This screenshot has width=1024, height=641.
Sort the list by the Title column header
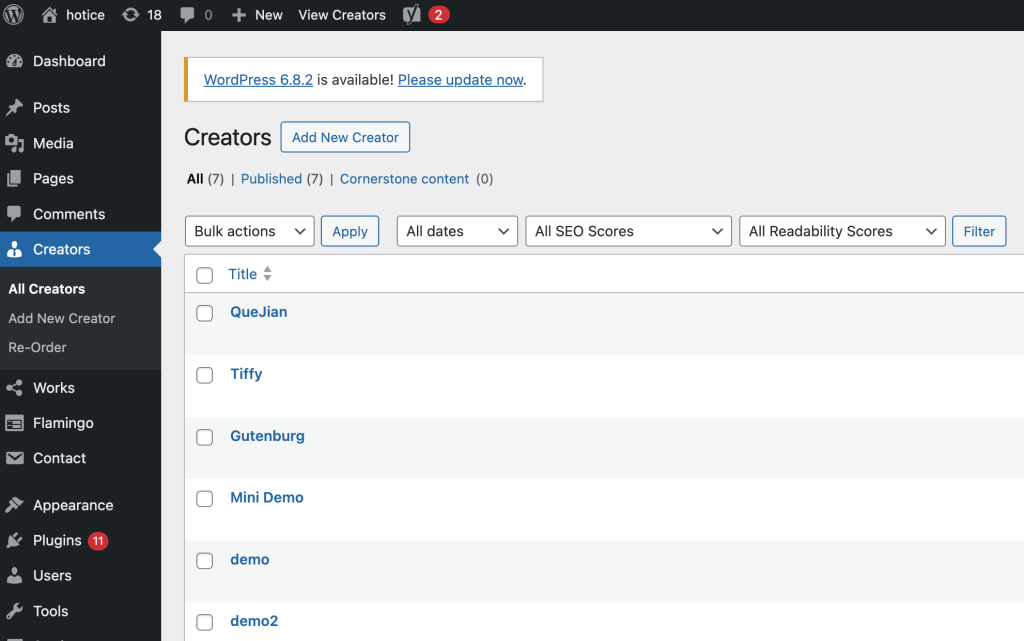click(243, 274)
